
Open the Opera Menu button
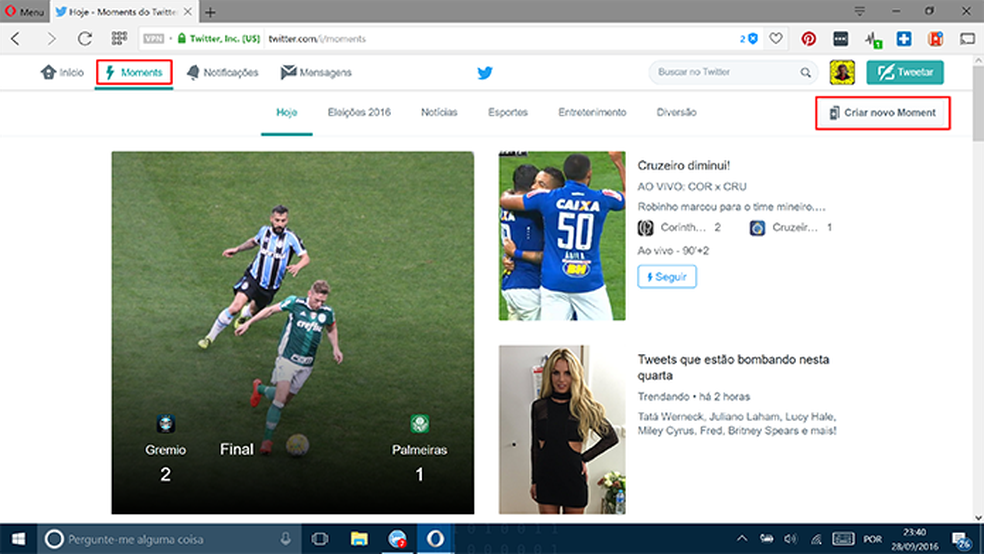[x=24, y=11]
